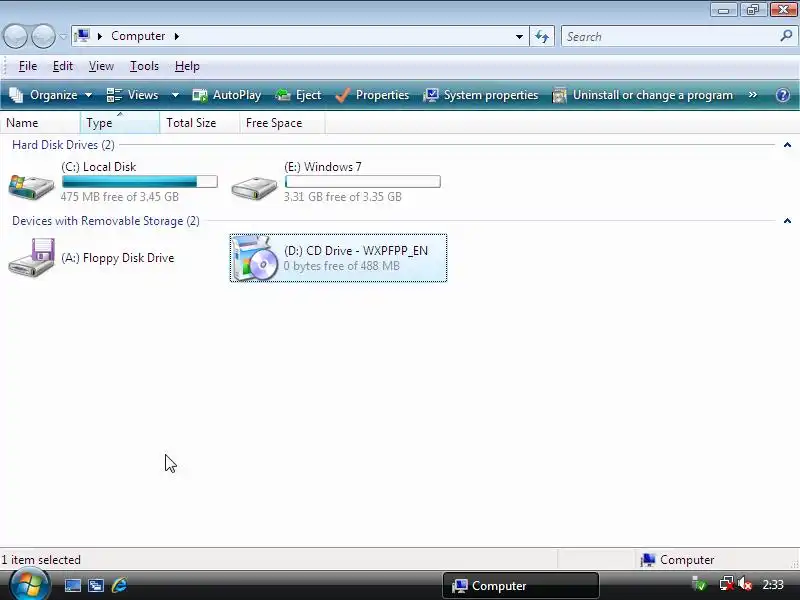The height and width of the screenshot is (600, 800).
Task: Select the E: Windows 7 drive icon
Action: 254,188
